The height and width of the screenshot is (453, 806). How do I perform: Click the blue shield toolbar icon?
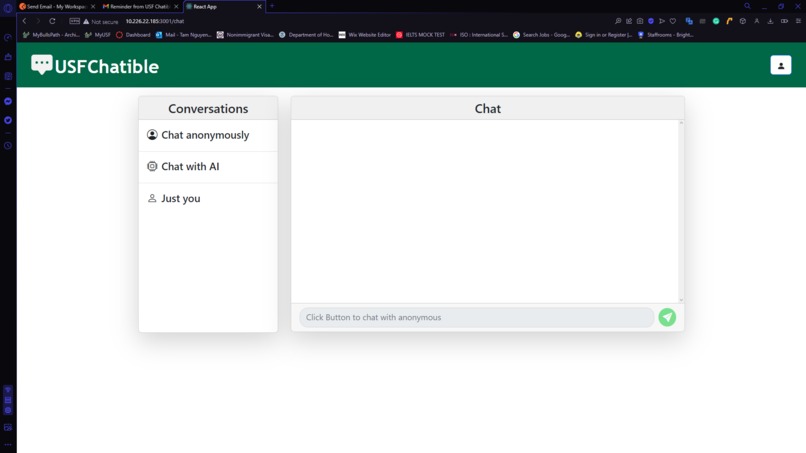(651, 21)
